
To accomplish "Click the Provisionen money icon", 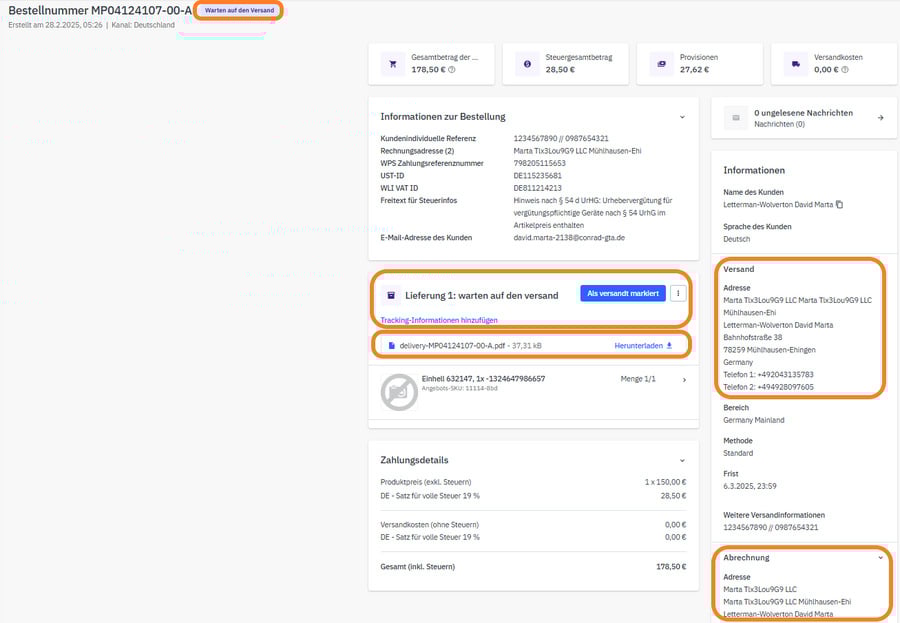I will tap(661, 64).
